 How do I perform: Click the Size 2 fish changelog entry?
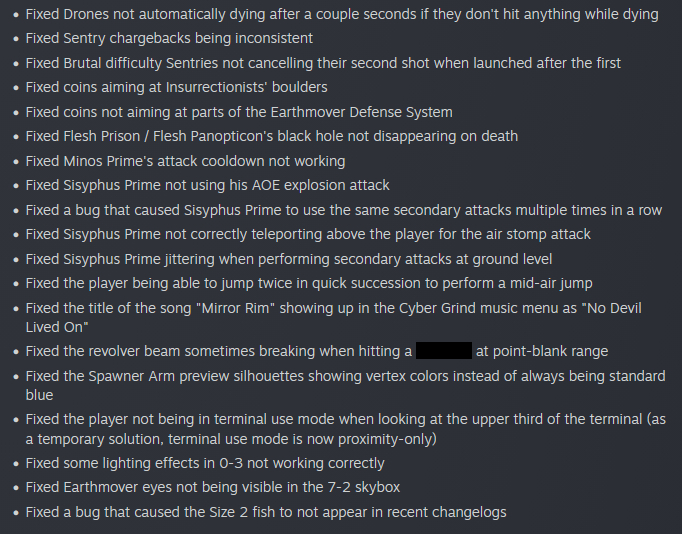(266, 512)
